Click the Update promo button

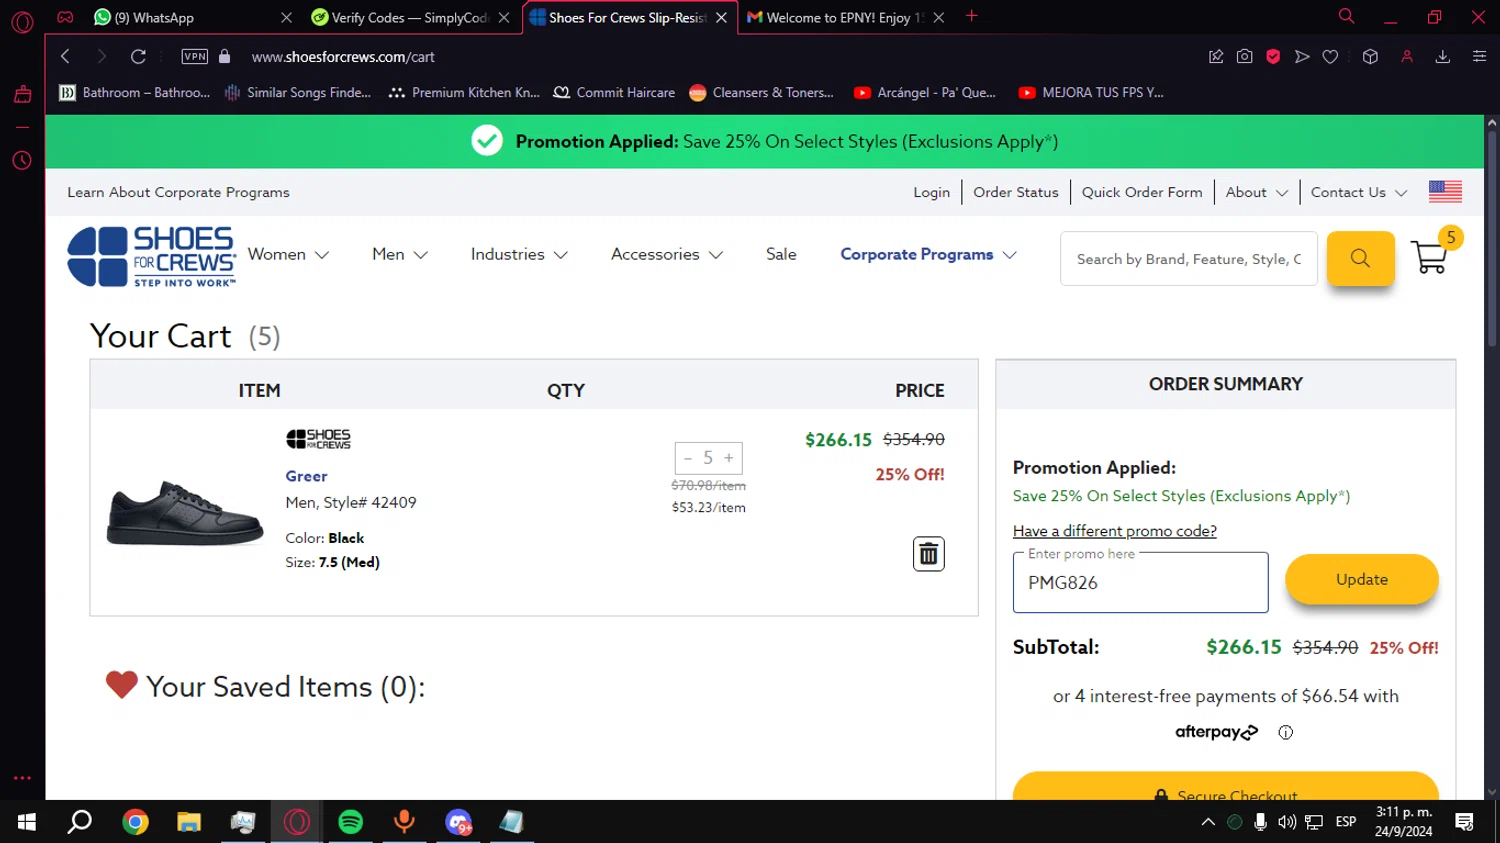coord(1361,579)
